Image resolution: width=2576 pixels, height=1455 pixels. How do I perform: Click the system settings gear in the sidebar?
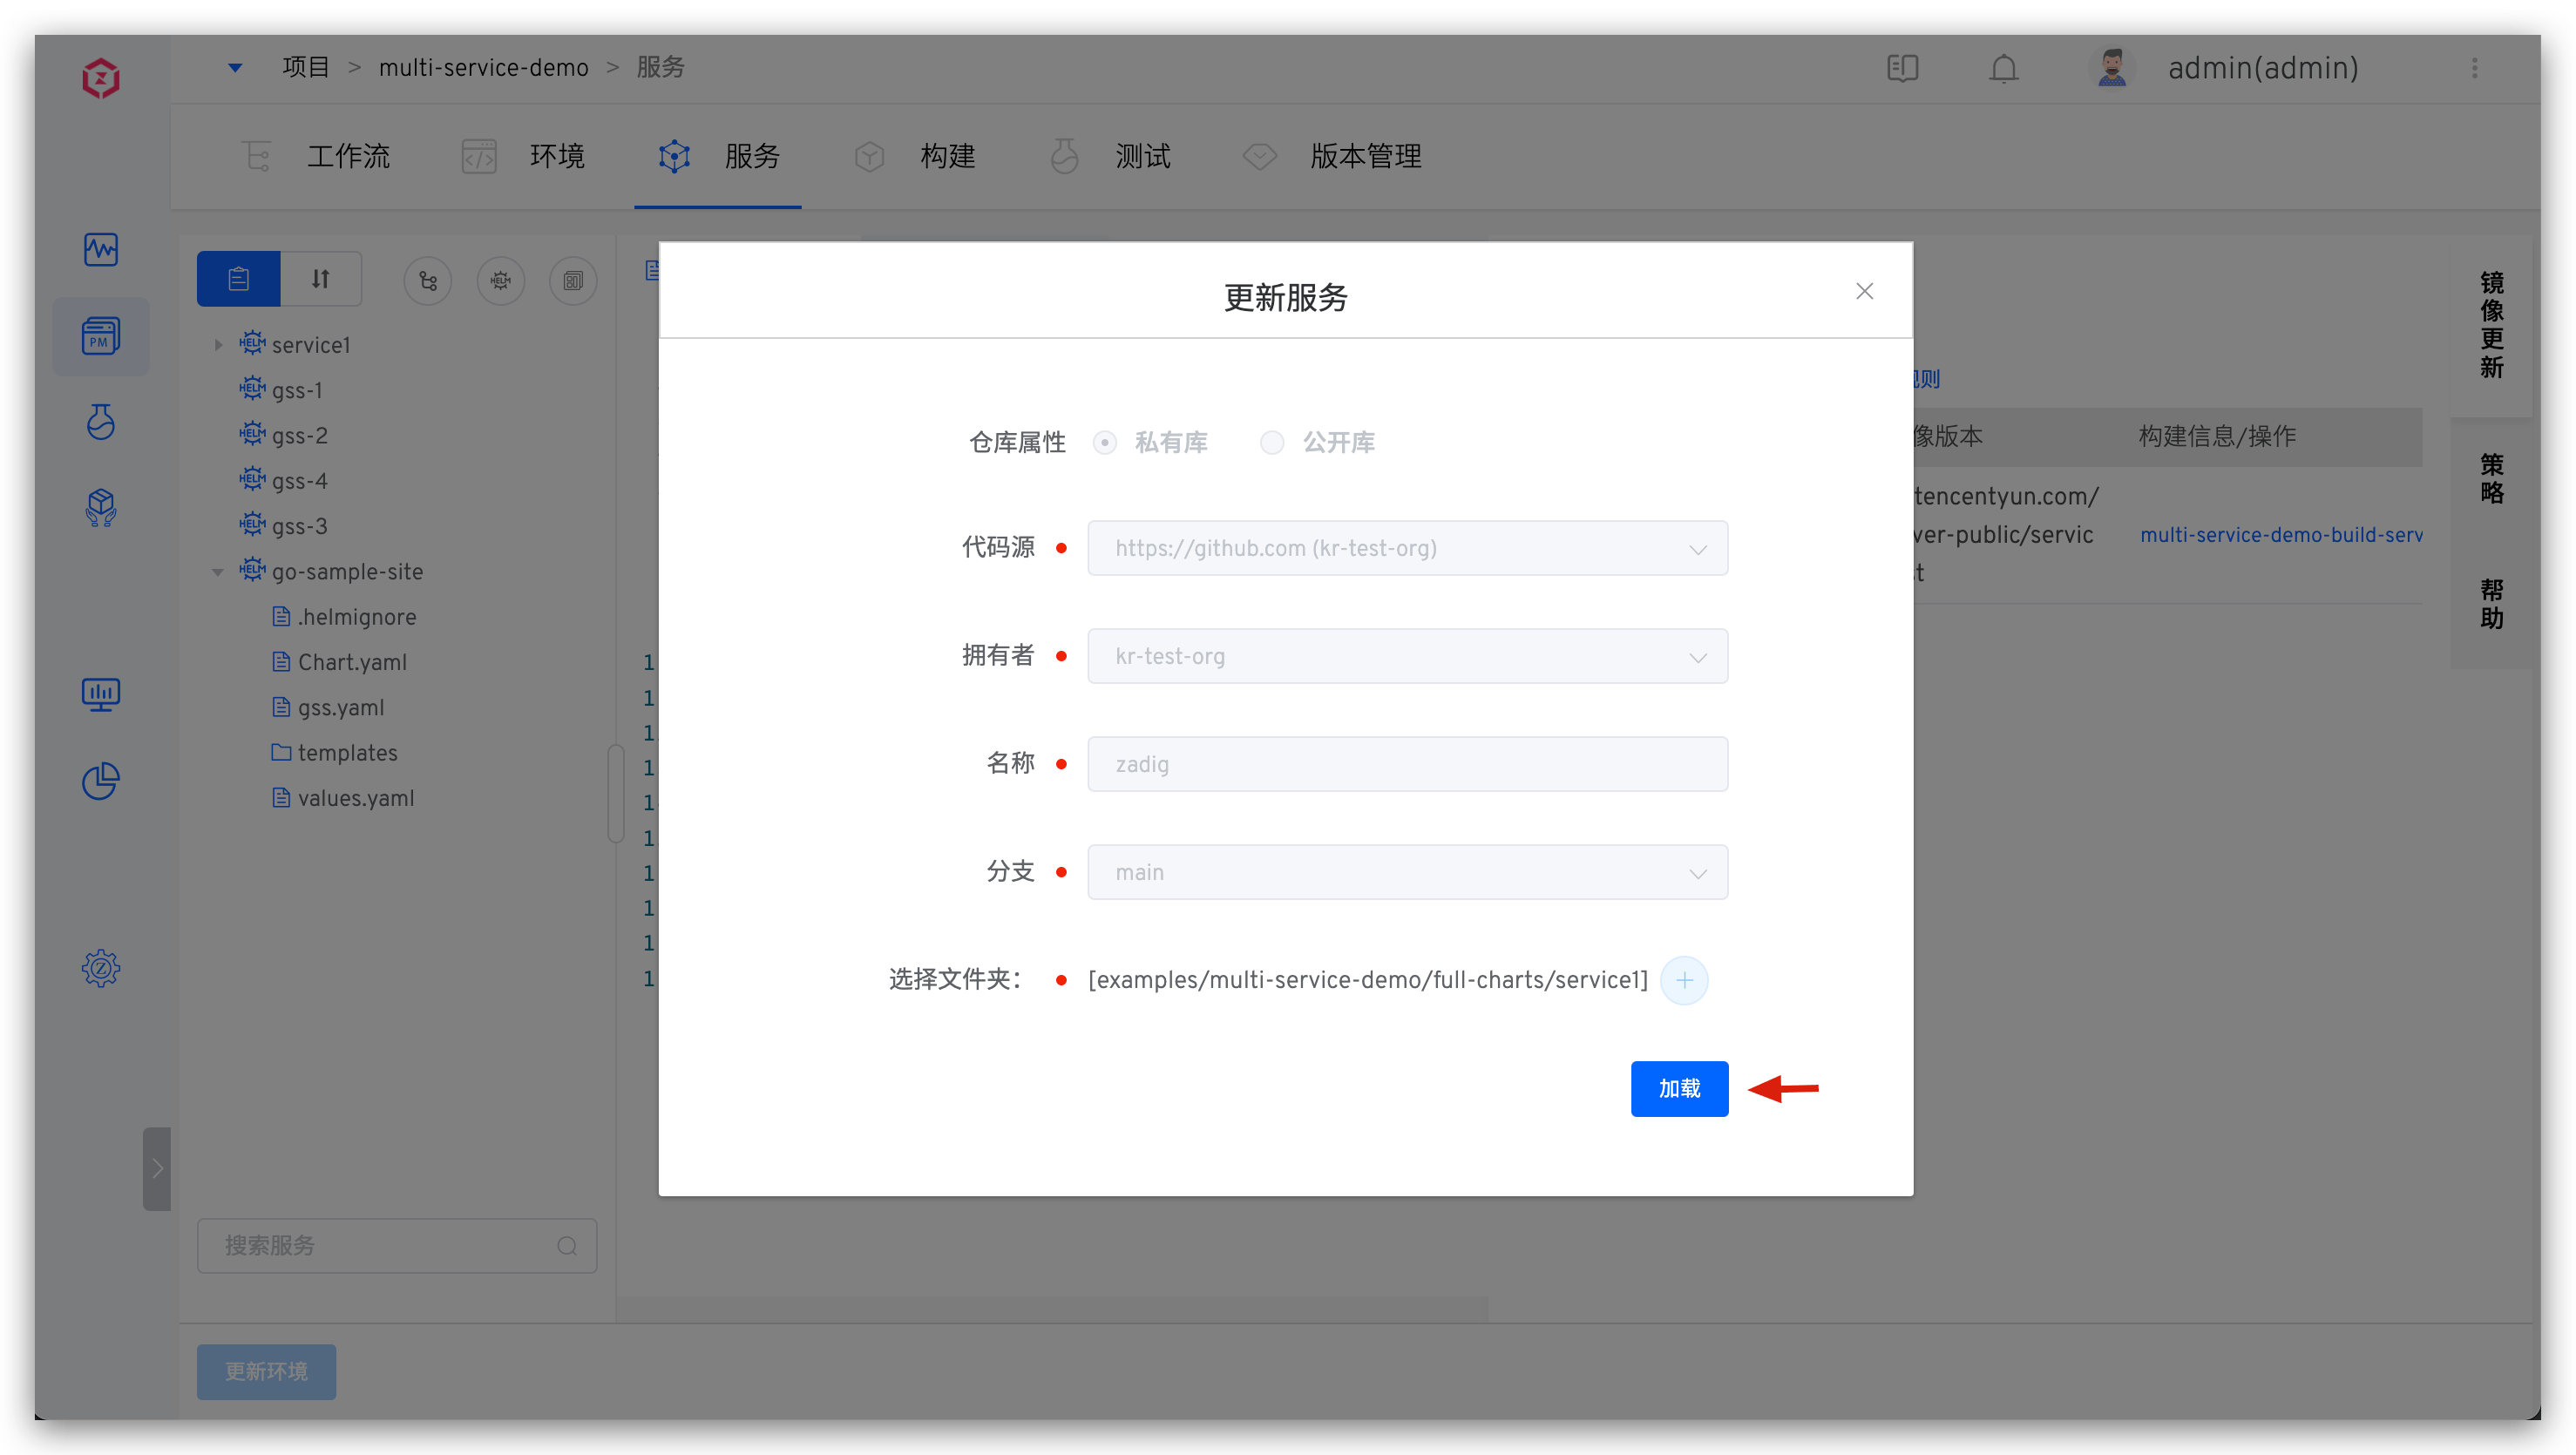(101, 967)
